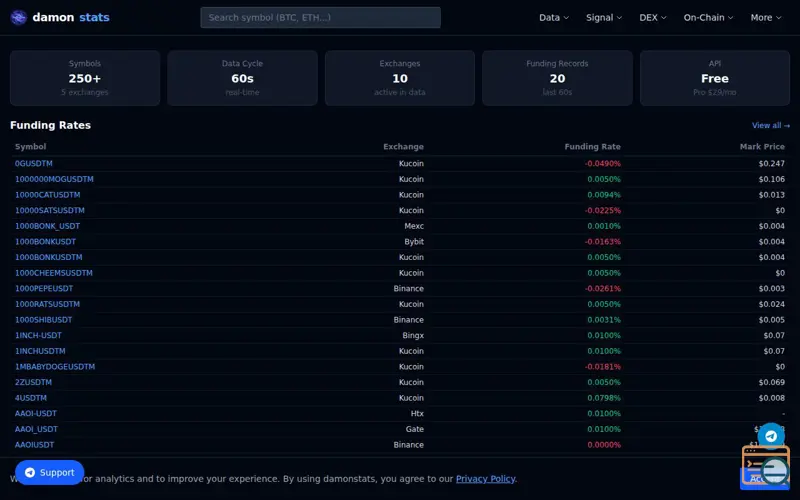Open the 10000SATSUSDTM symbol link
Image resolution: width=800 pixels, height=500 pixels.
49,210
